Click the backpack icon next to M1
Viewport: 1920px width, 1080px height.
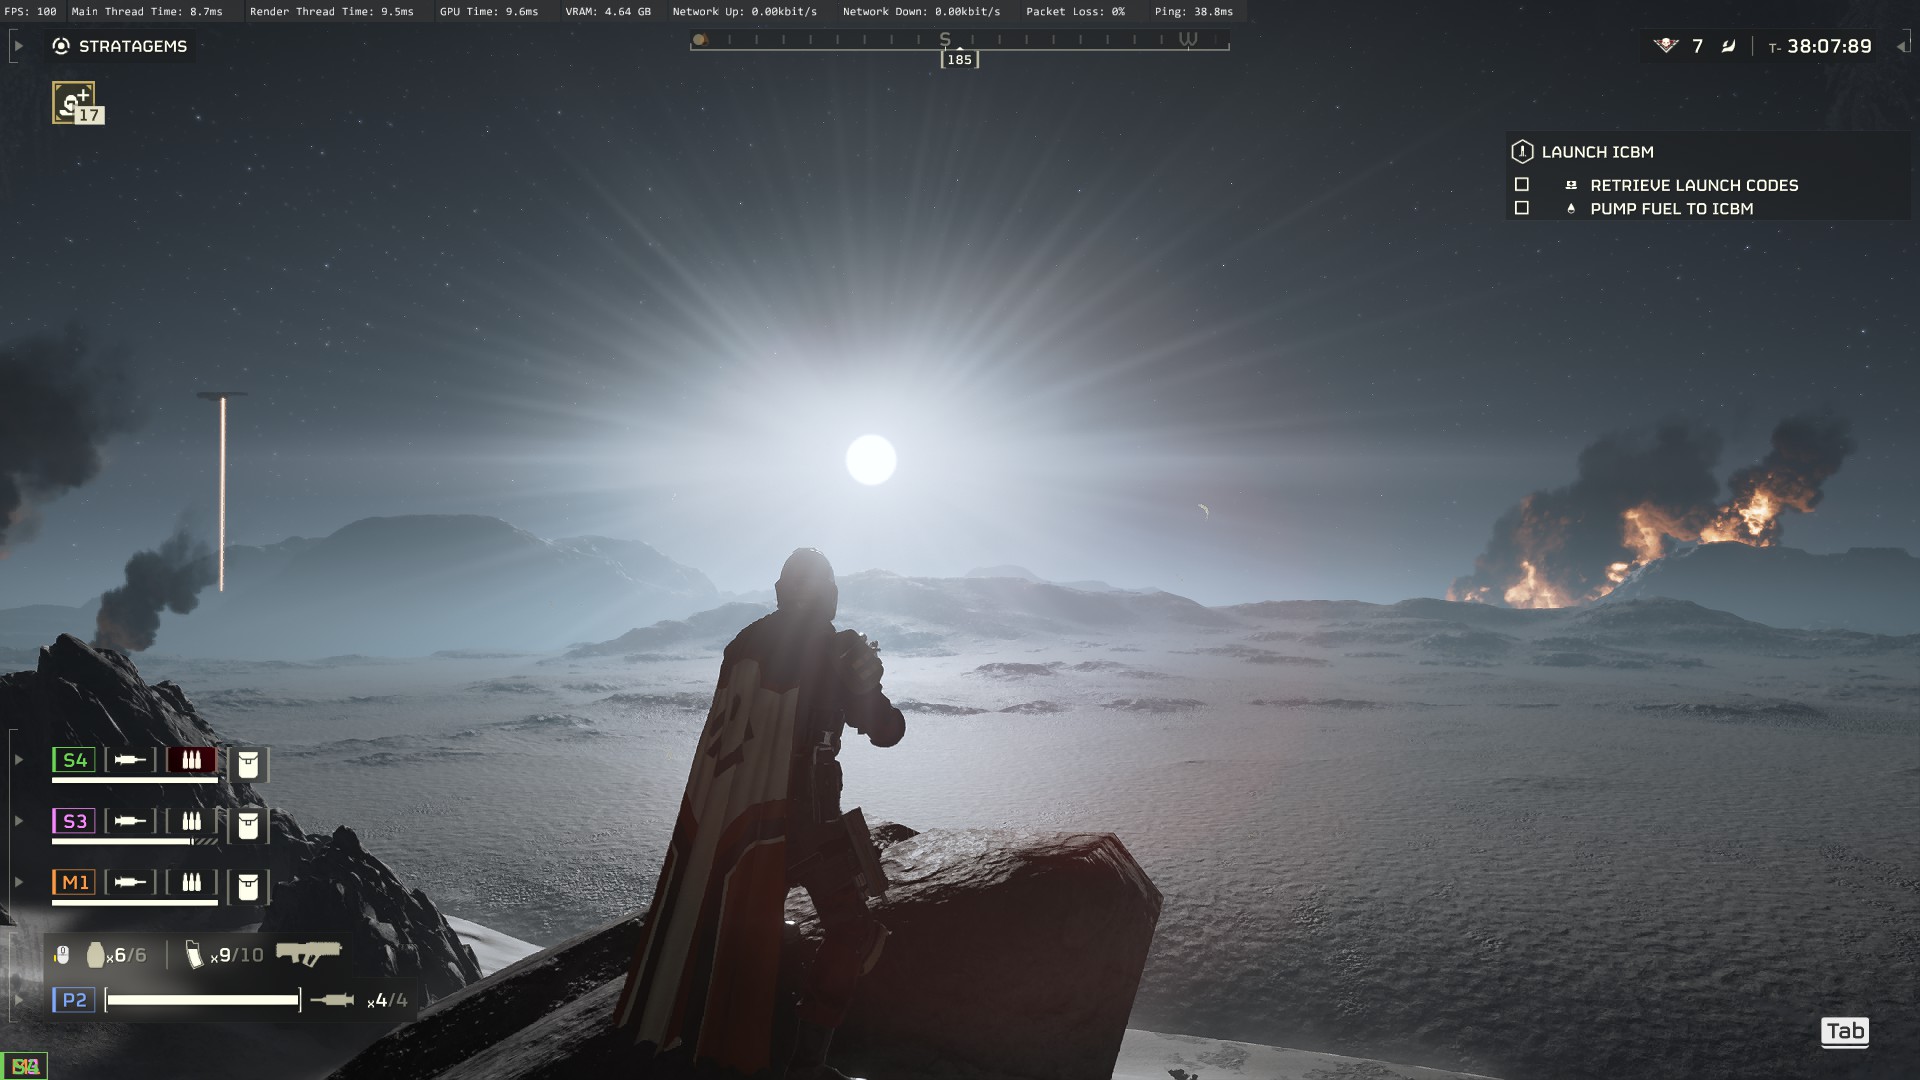pyautogui.click(x=248, y=886)
